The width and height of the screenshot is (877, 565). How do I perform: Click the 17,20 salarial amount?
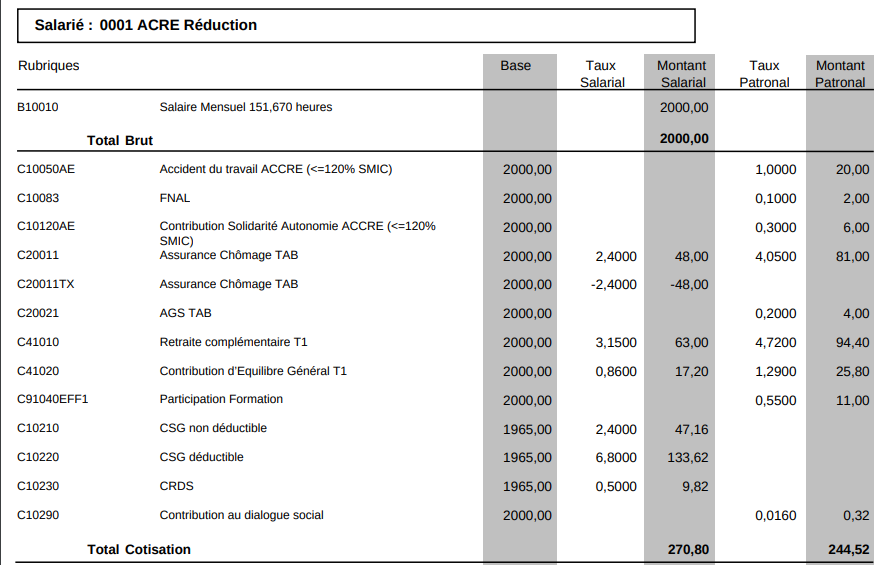[x=691, y=372]
